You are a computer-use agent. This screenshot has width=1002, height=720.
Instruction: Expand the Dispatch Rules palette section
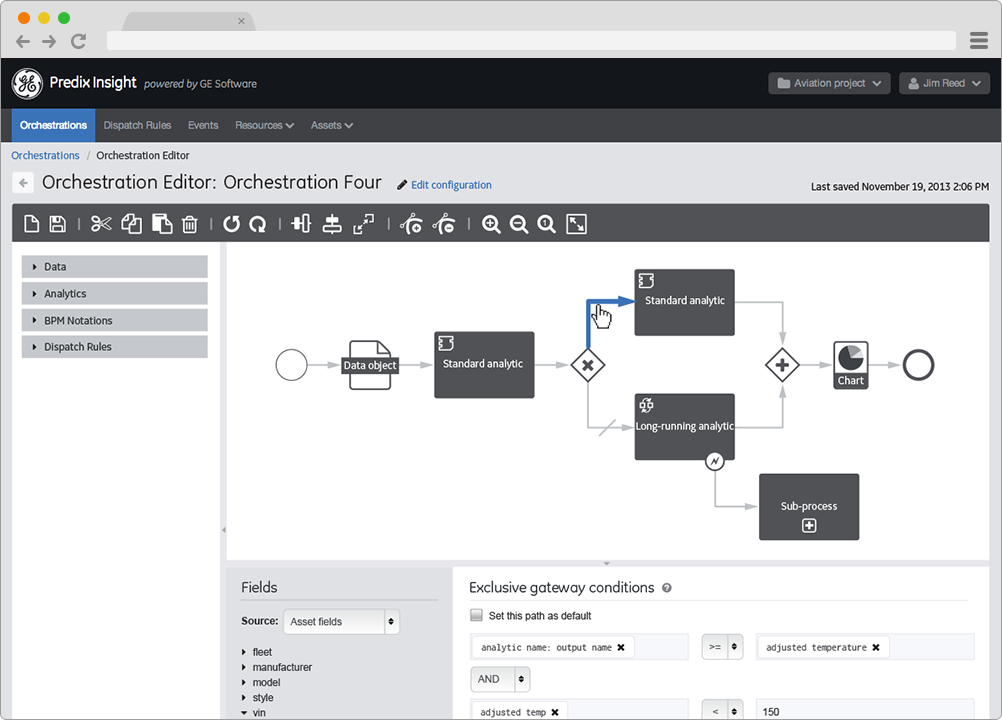(114, 346)
